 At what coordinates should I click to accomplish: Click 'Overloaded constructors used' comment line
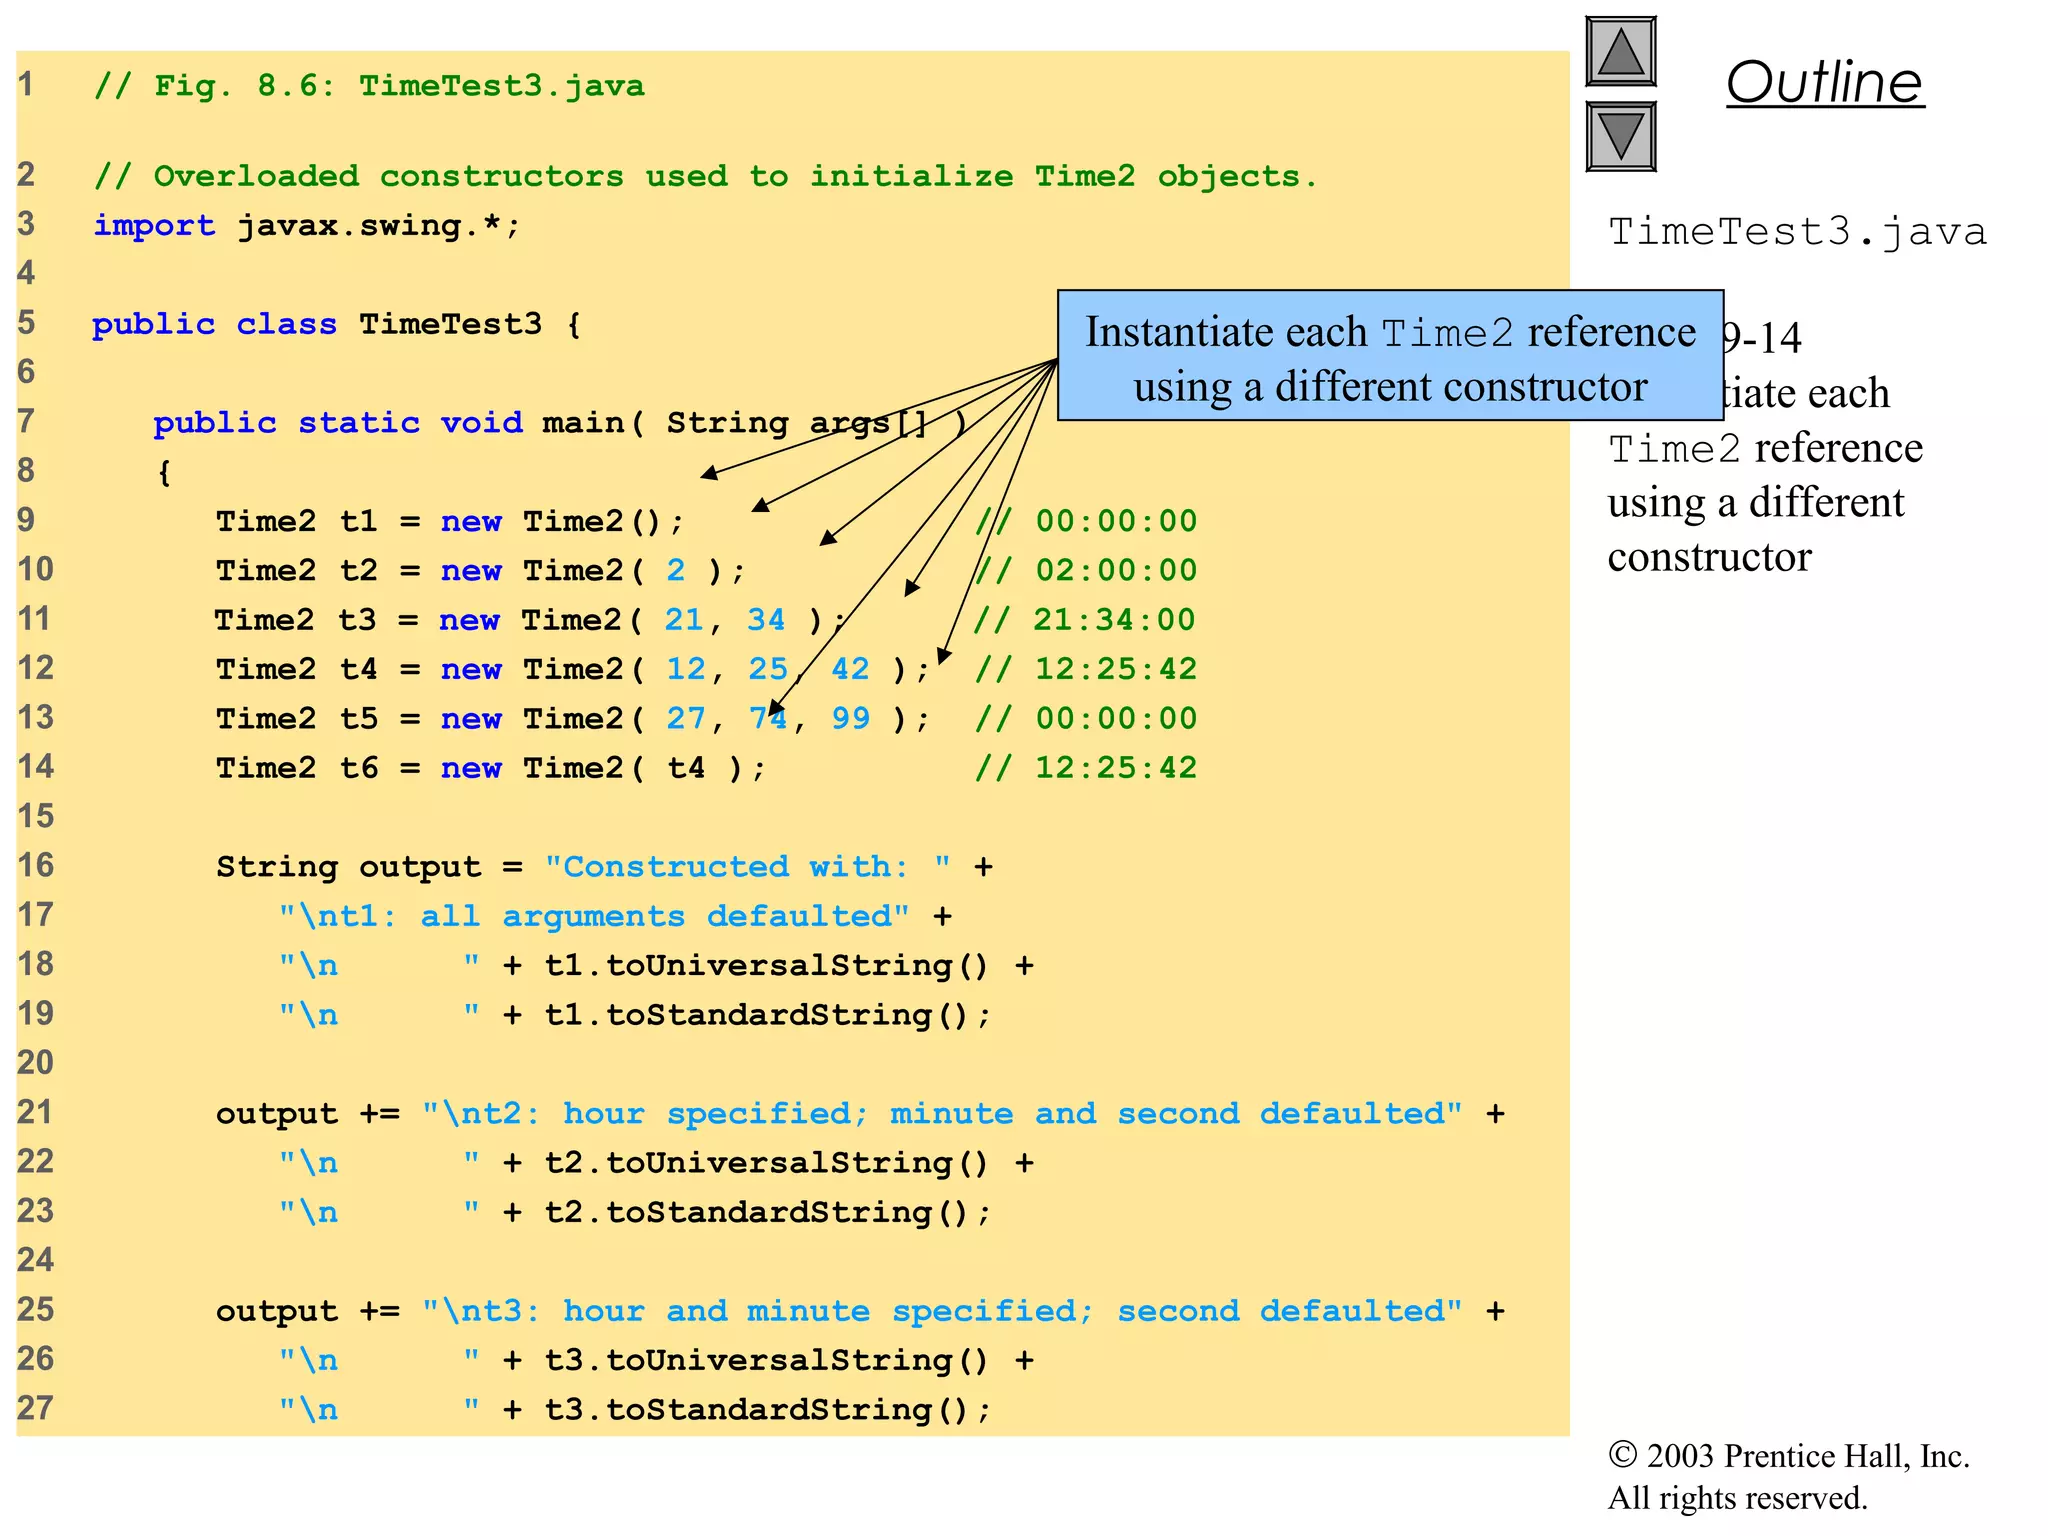pos(706,177)
